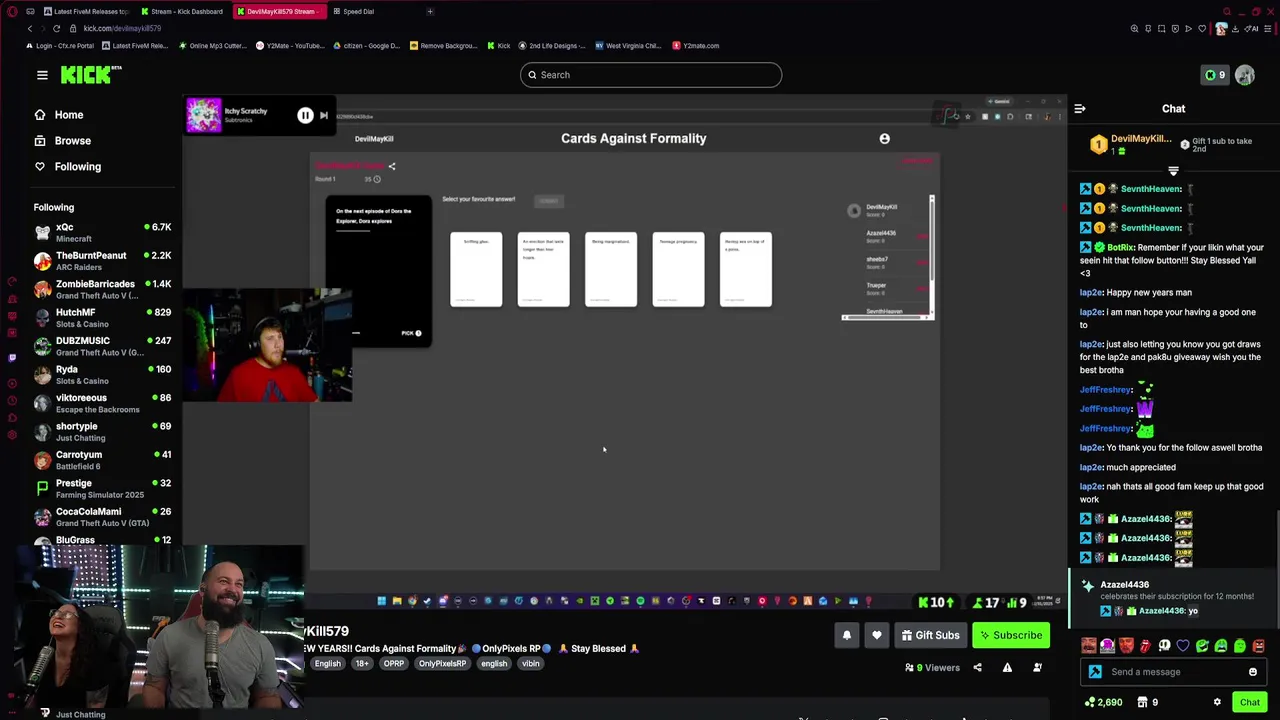Focus the Send a message field
Image resolution: width=1280 pixels, height=720 pixels.
tap(1175, 672)
